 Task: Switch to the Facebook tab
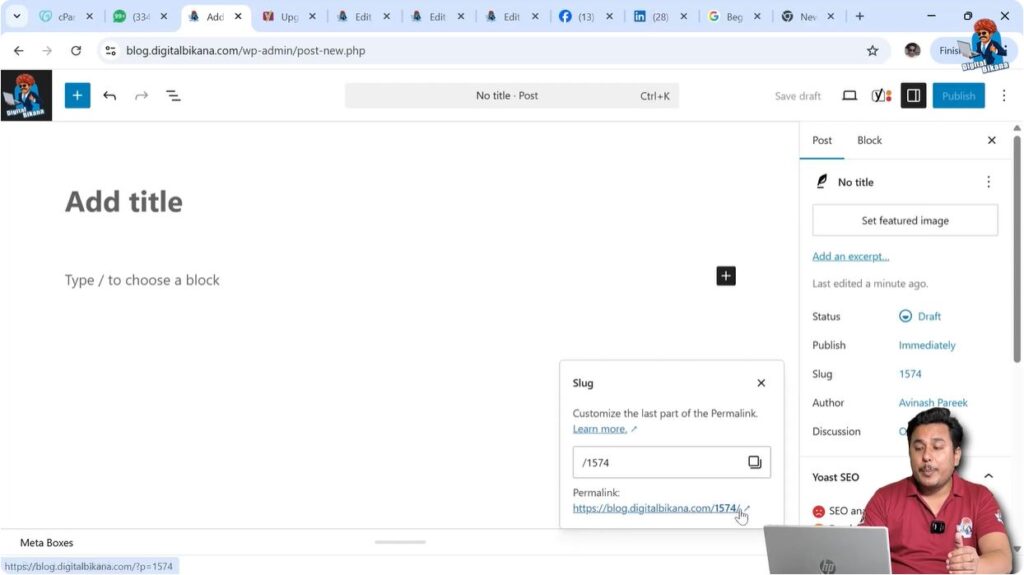(587, 16)
